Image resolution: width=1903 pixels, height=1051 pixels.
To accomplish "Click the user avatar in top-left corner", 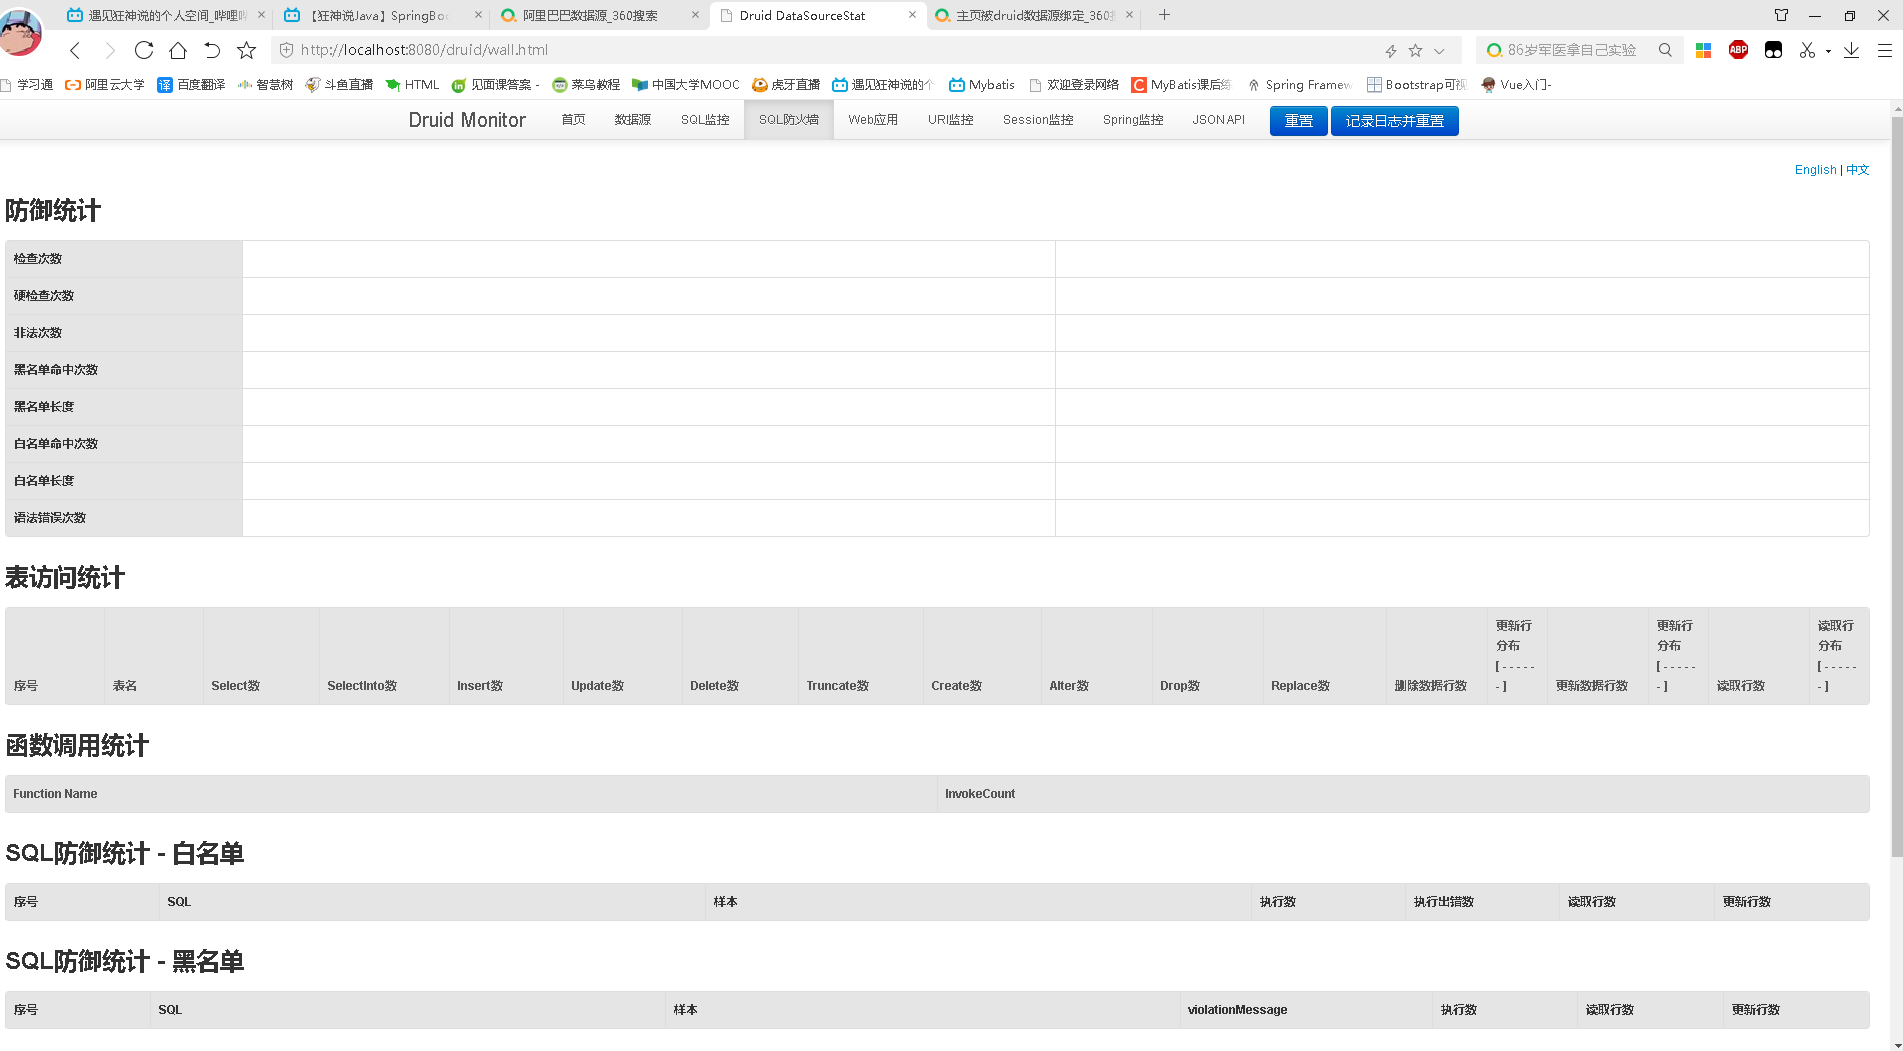I will [x=21, y=32].
